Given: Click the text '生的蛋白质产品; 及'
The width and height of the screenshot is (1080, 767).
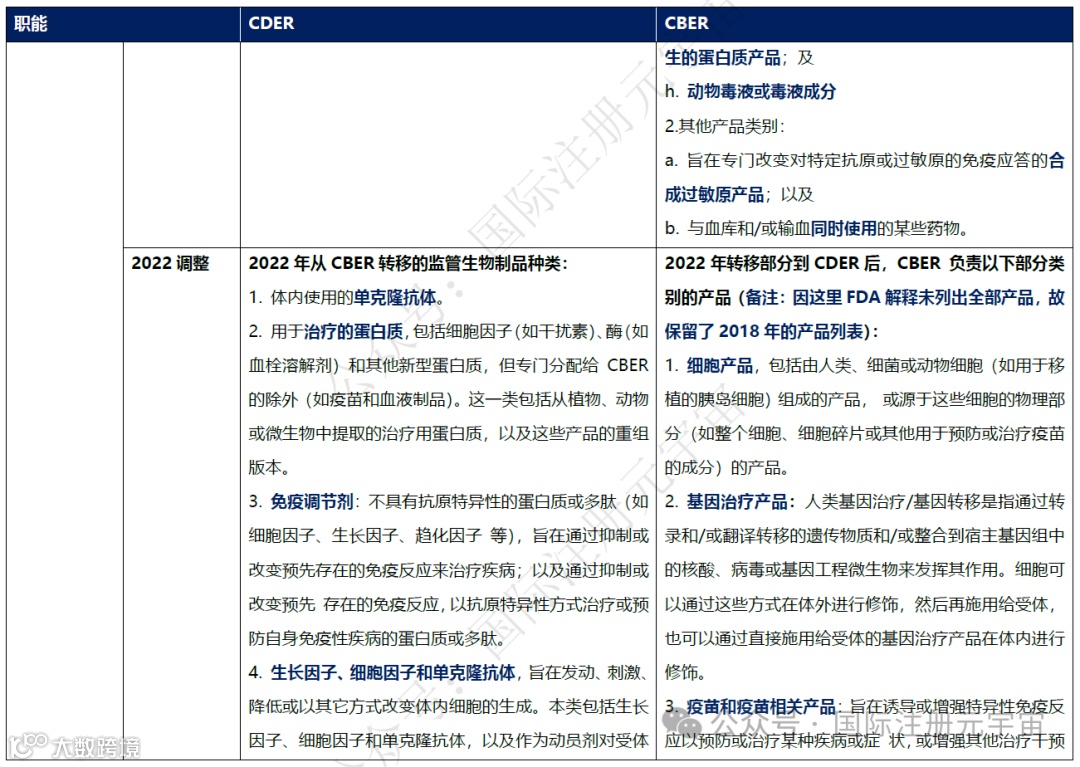Looking at the screenshot, I should [739, 58].
